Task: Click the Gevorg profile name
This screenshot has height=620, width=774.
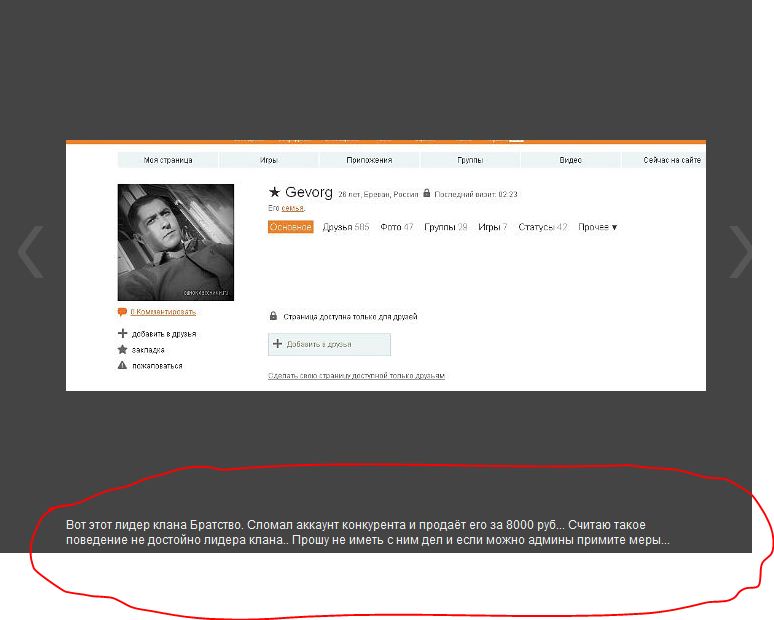Action: tap(309, 192)
